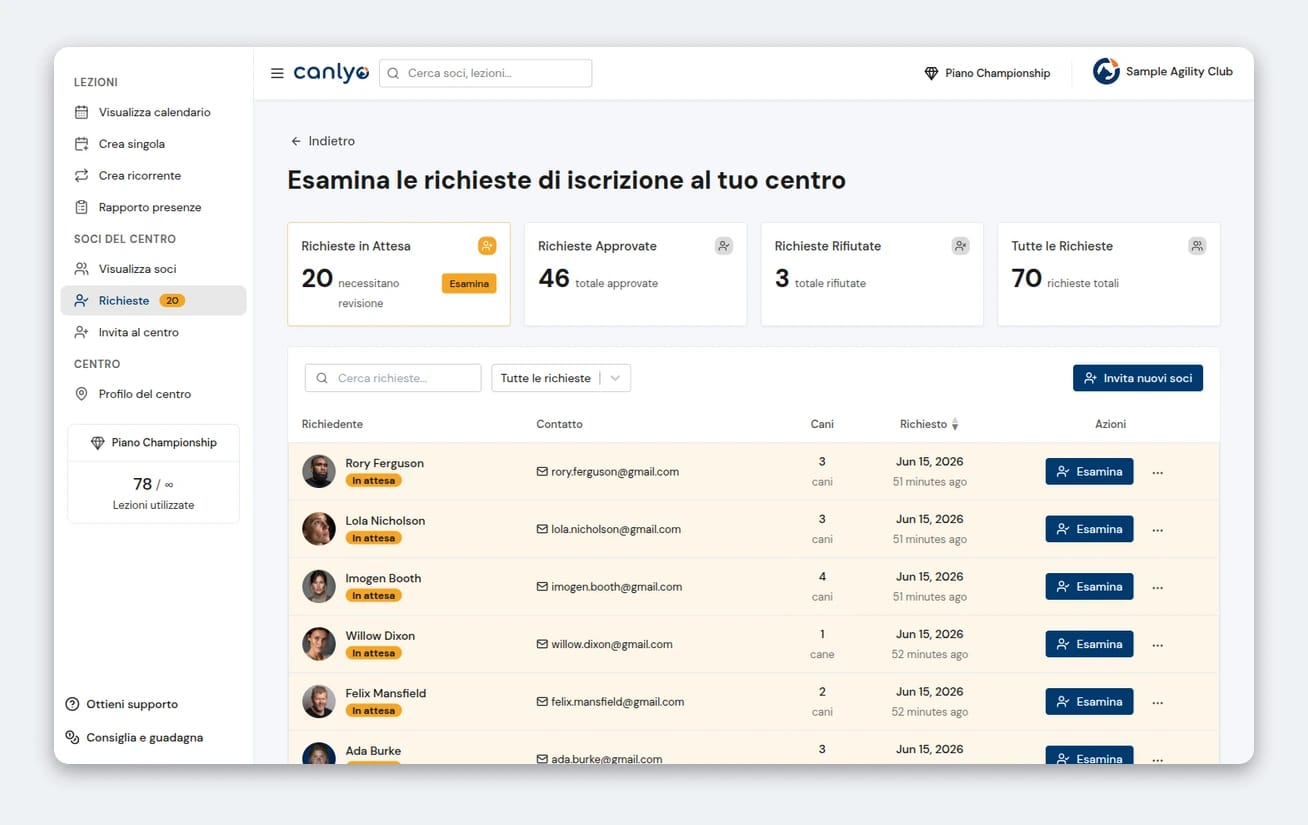
Task: Click the Ottieni supporto question icon
Action: pos(72,704)
